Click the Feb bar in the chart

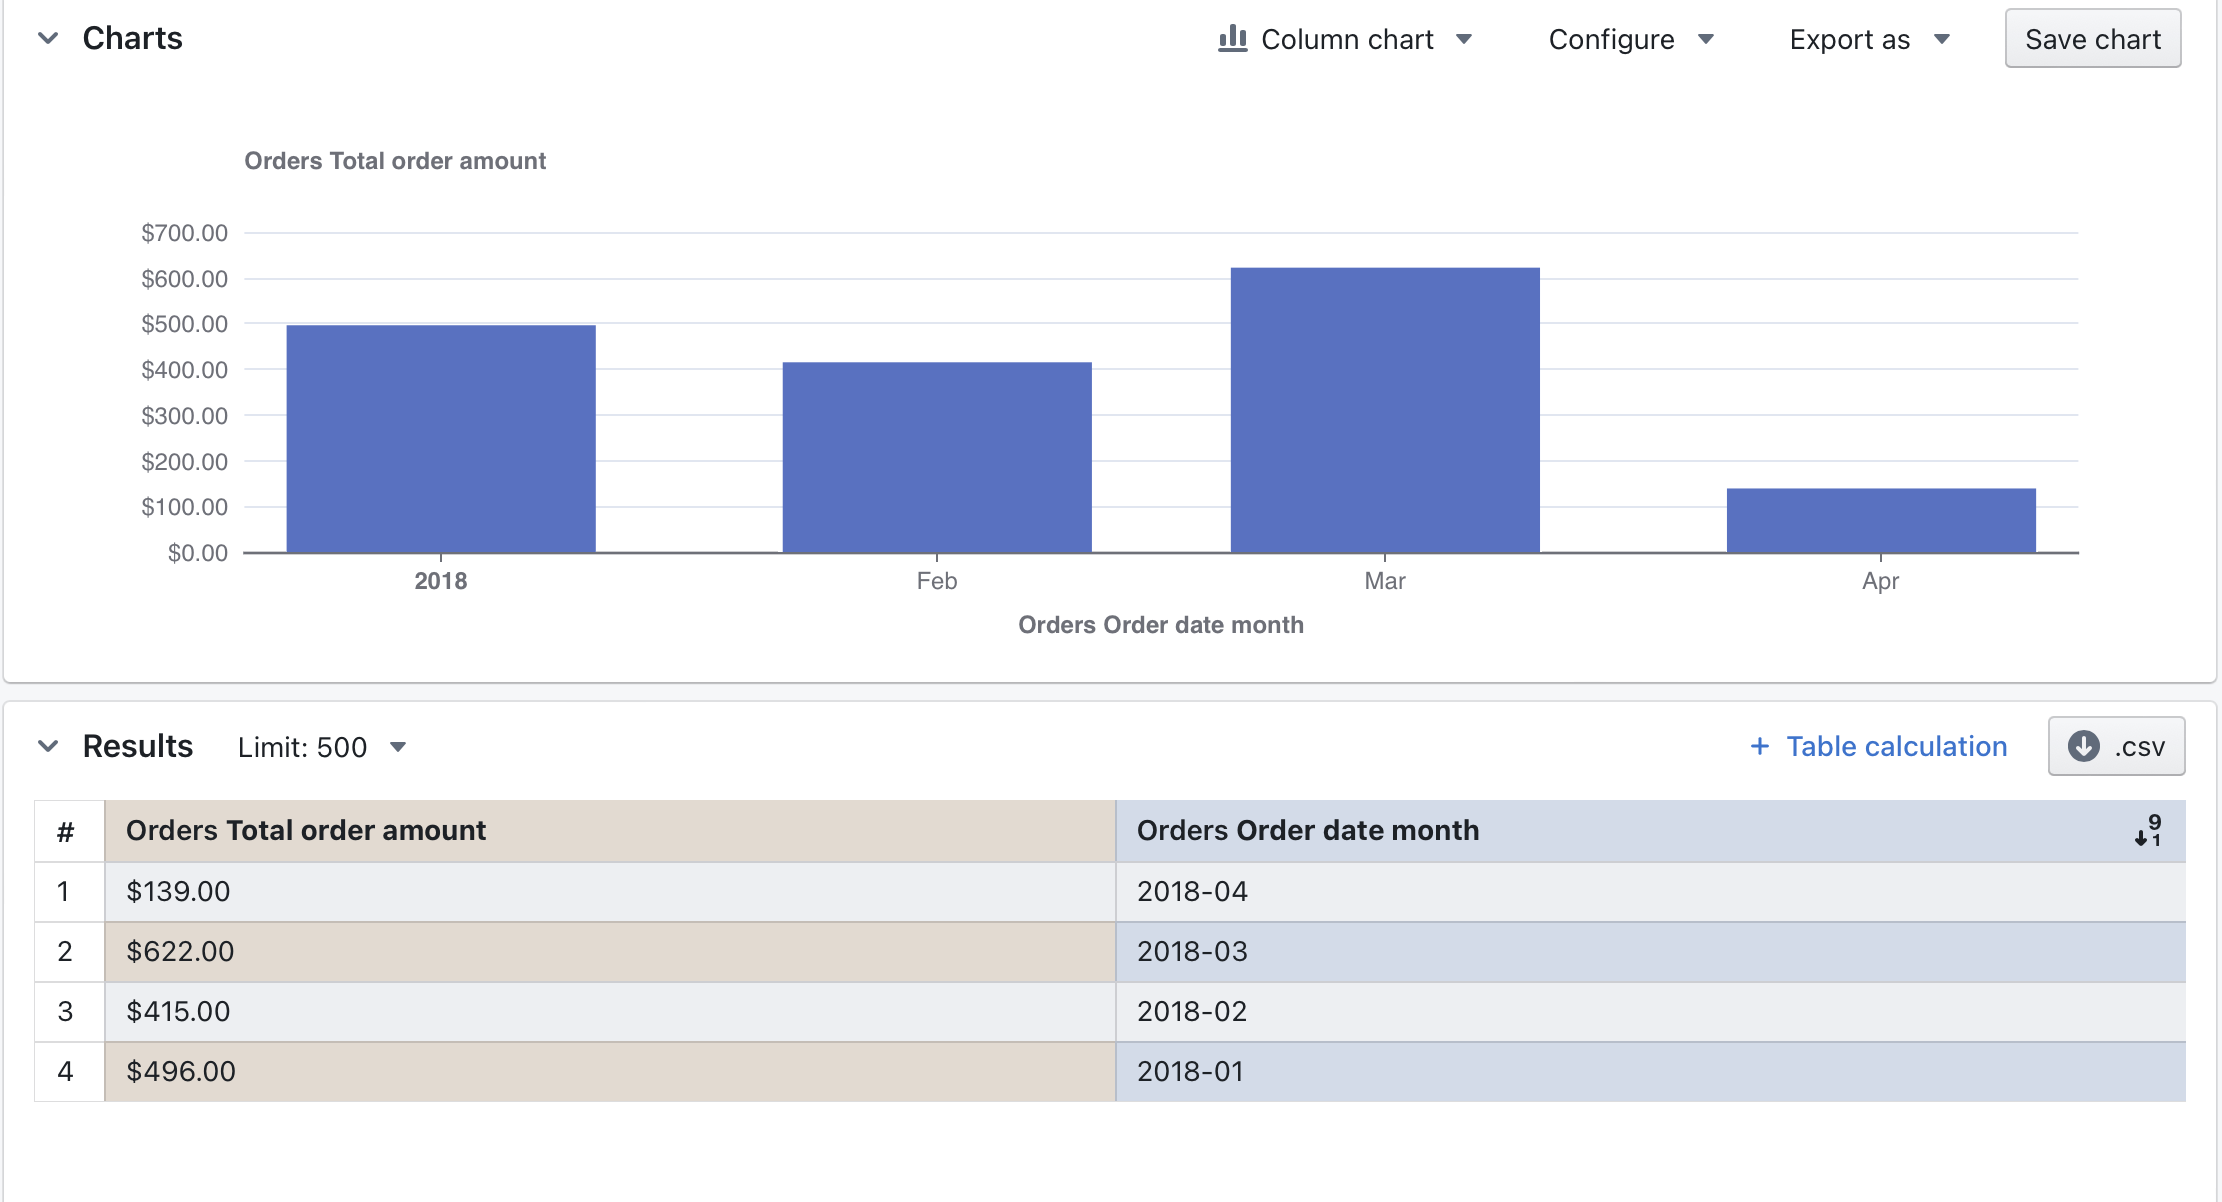click(x=937, y=457)
